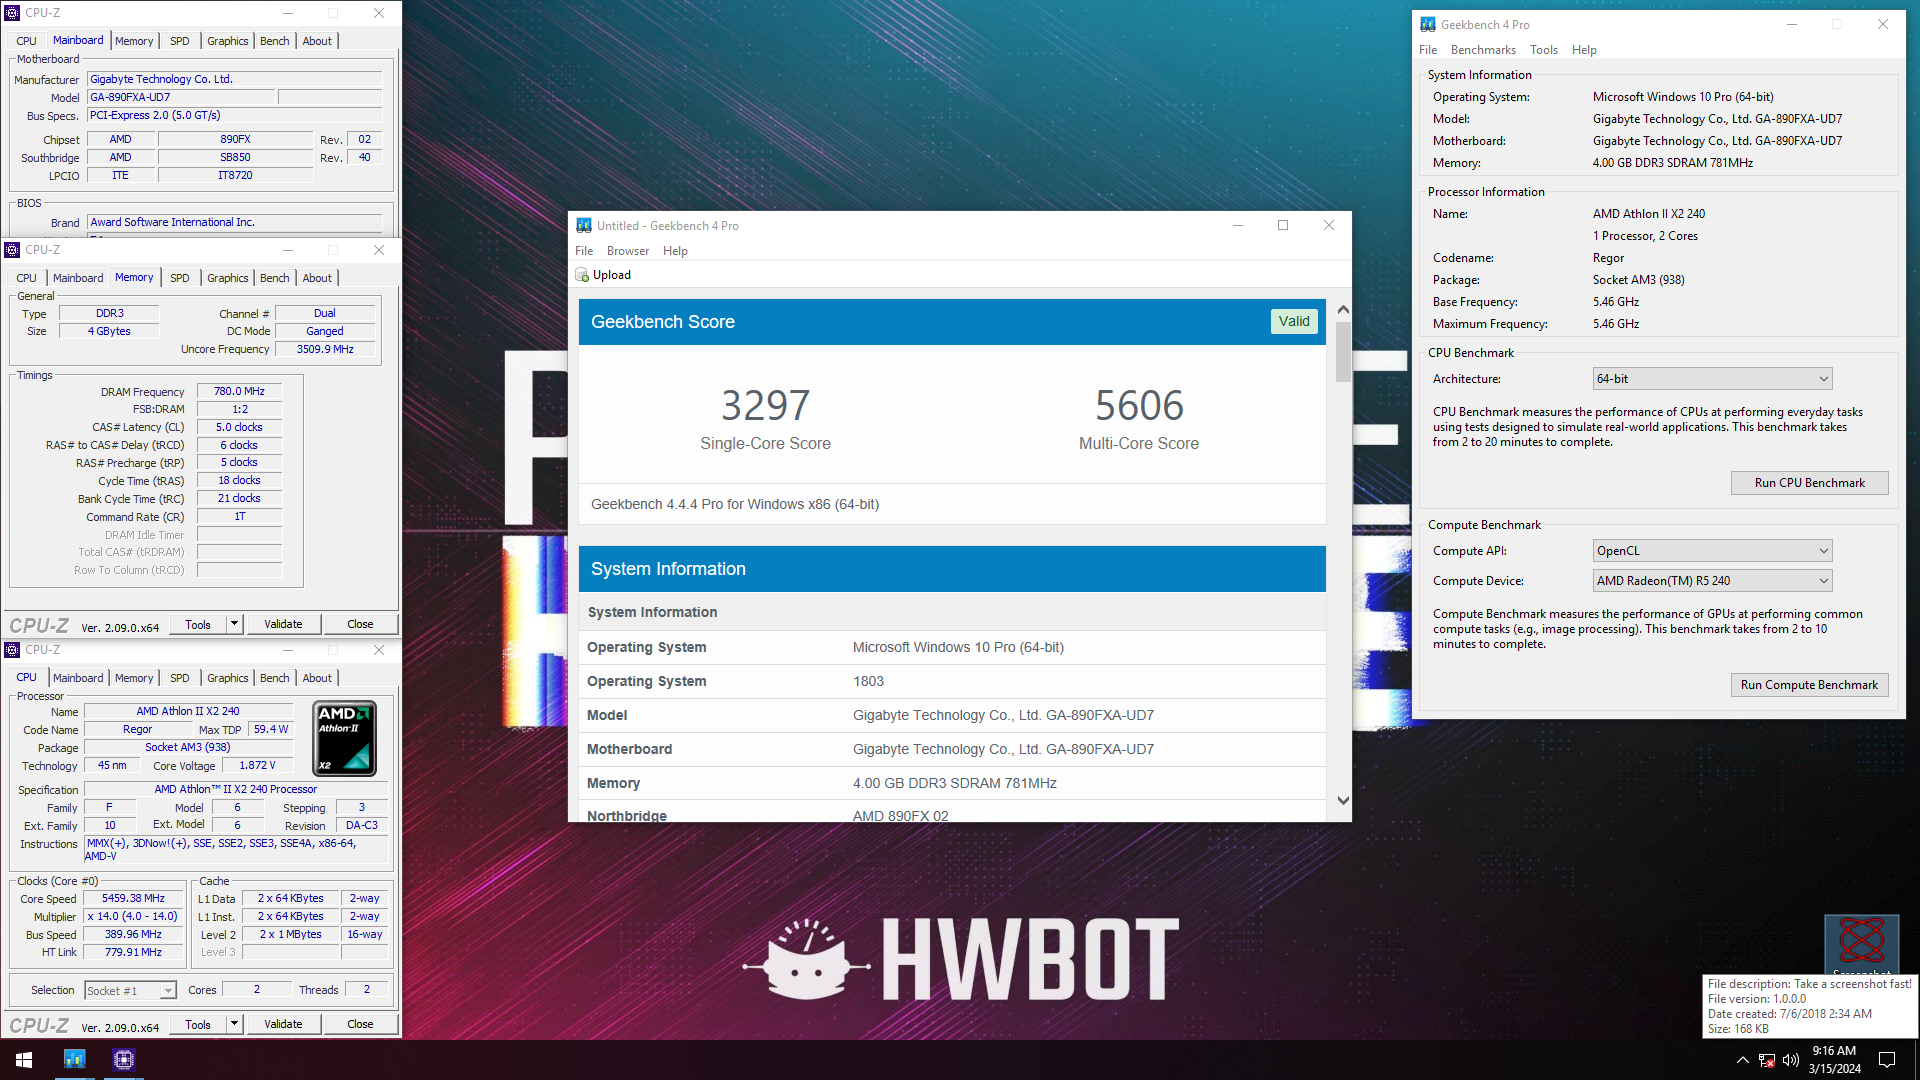Click the Single-Core Score 3297 value
Image resolution: width=1920 pixels, height=1080 pixels.
765,405
